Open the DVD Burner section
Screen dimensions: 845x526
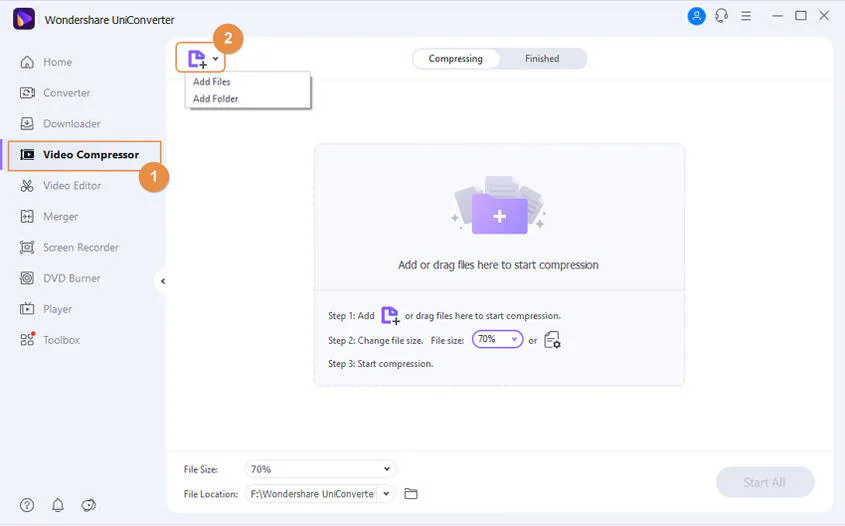pyautogui.click(x=60, y=278)
